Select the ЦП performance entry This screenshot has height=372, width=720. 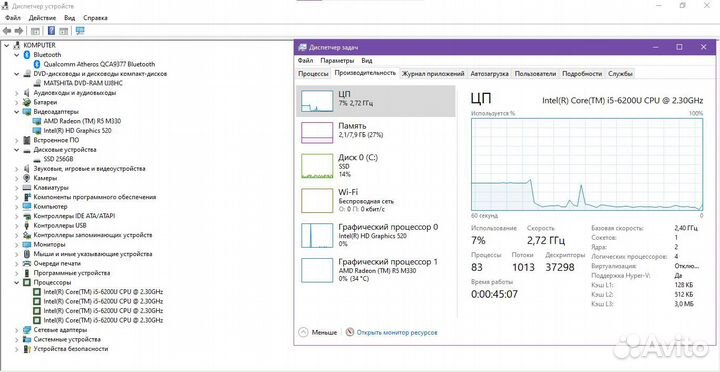click(x=376, y=101)
